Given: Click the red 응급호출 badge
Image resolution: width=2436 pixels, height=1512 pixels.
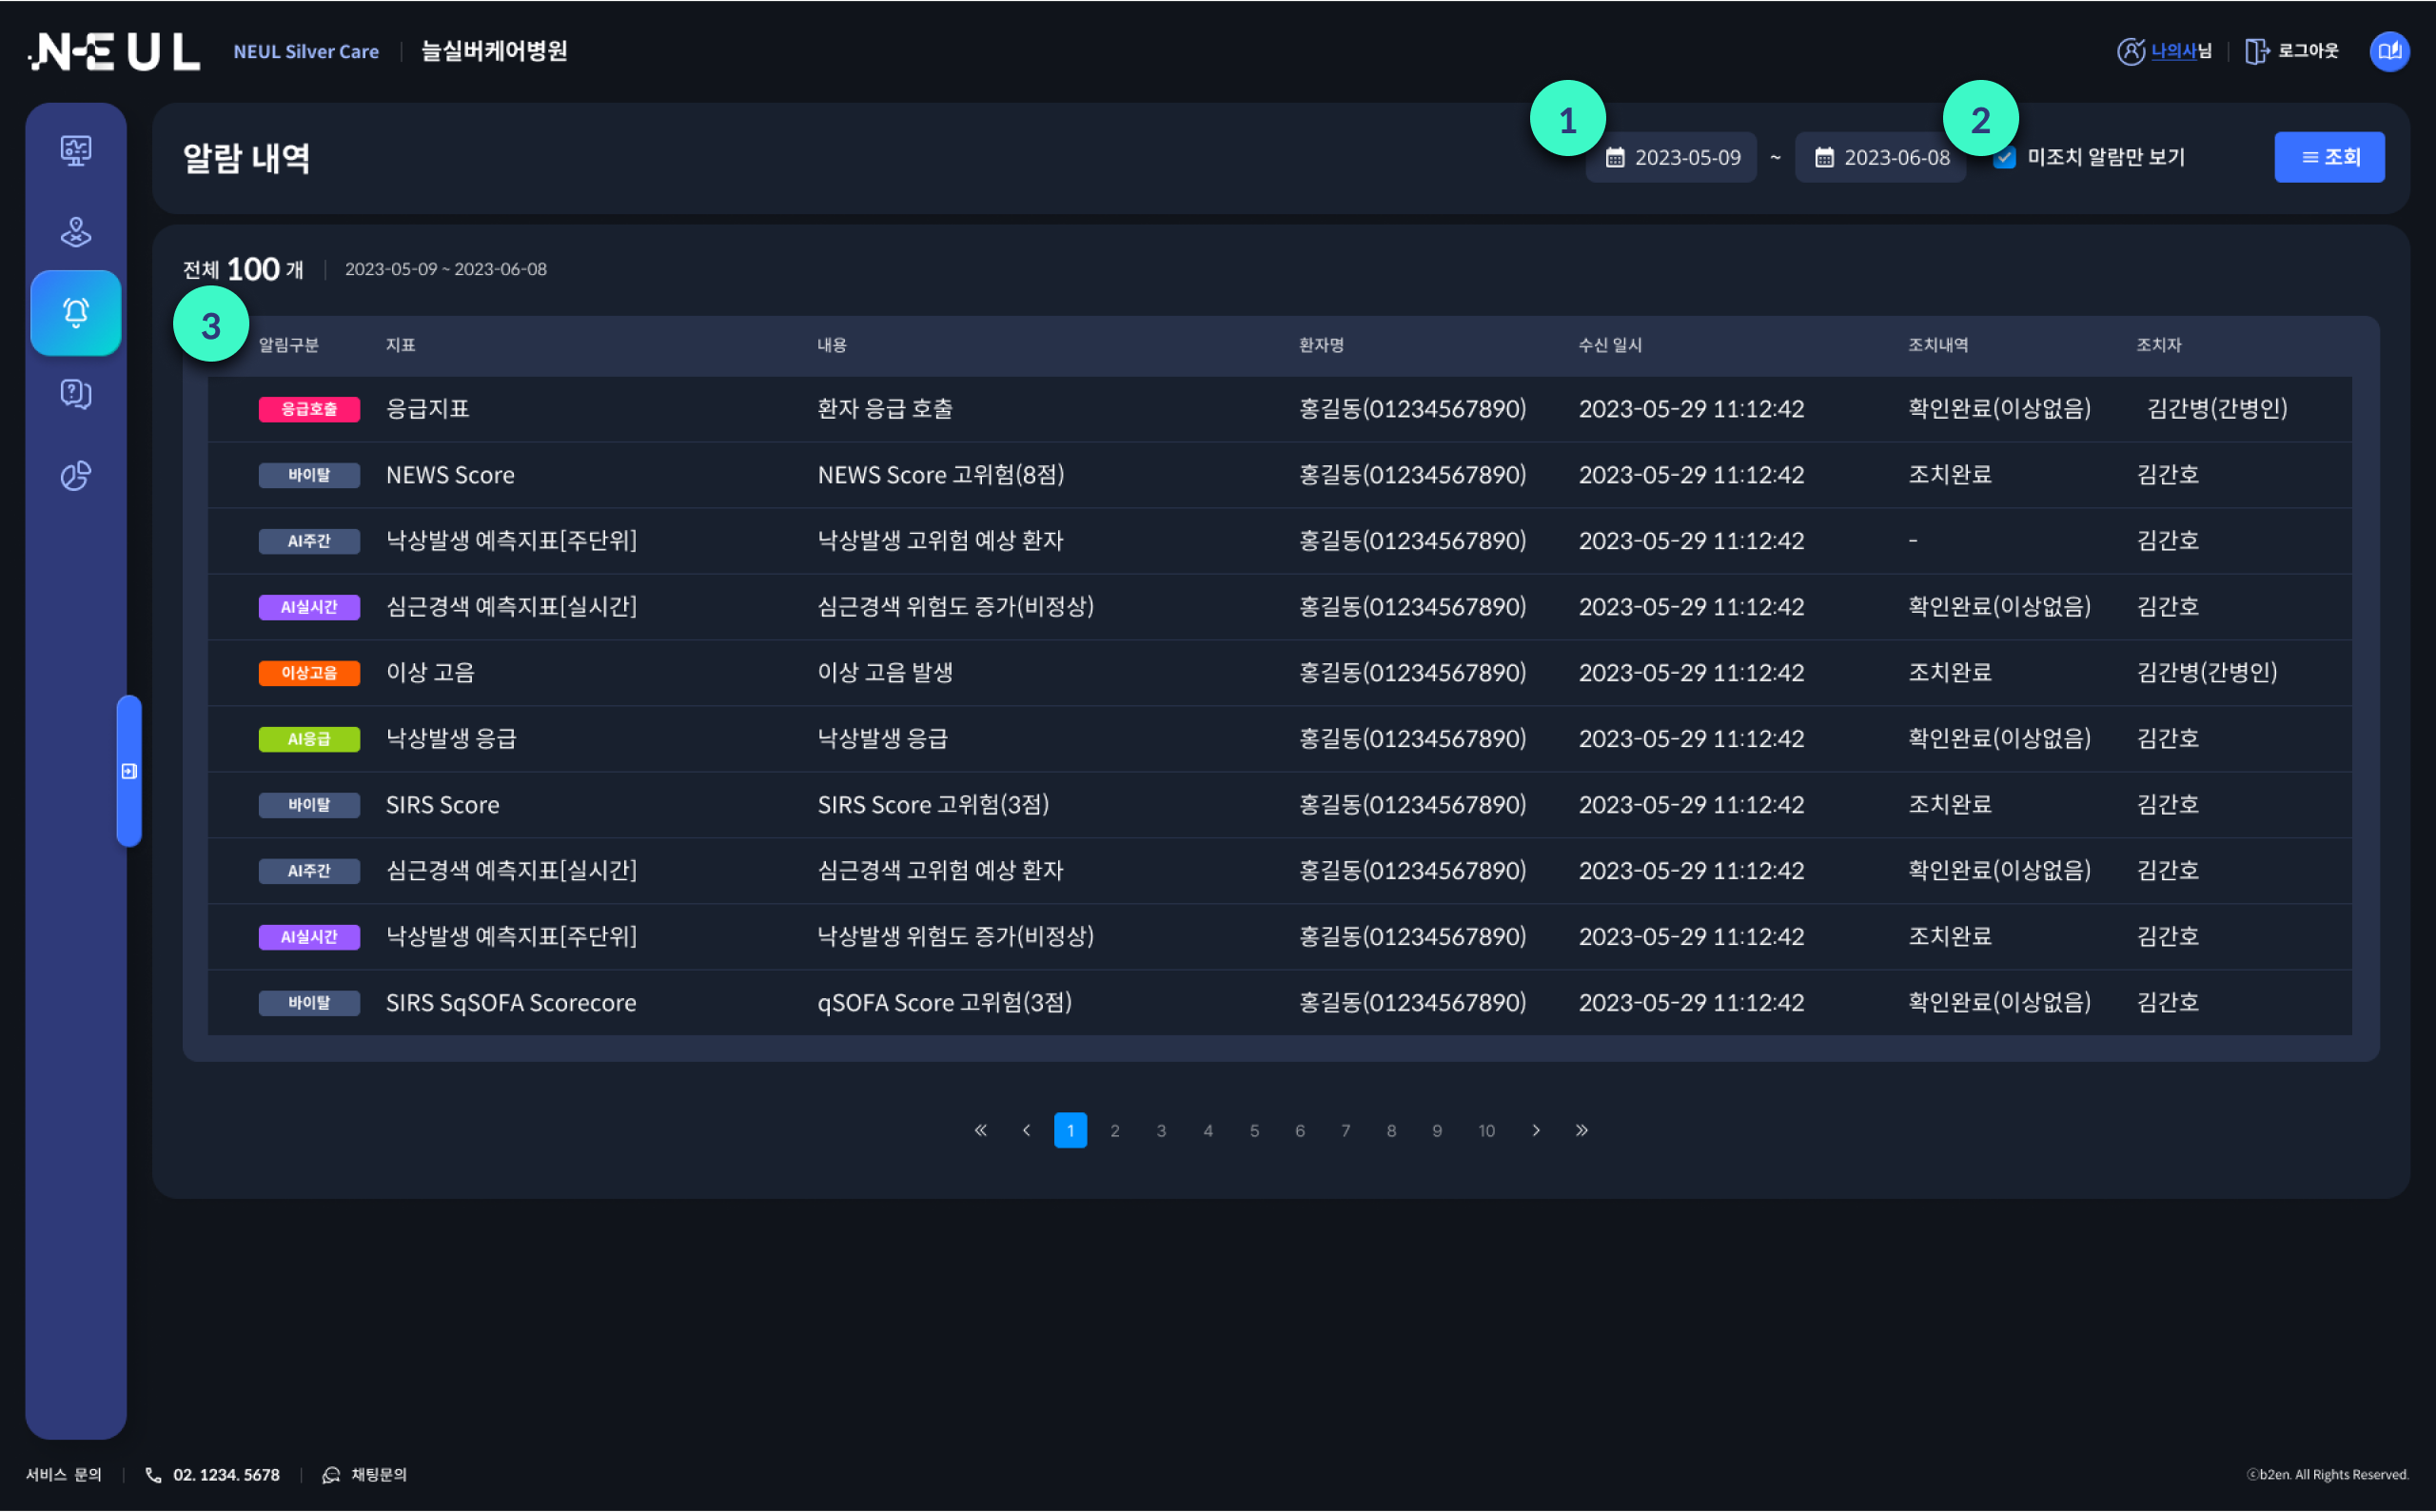Looking at the screenshot, I should (309, 409).
